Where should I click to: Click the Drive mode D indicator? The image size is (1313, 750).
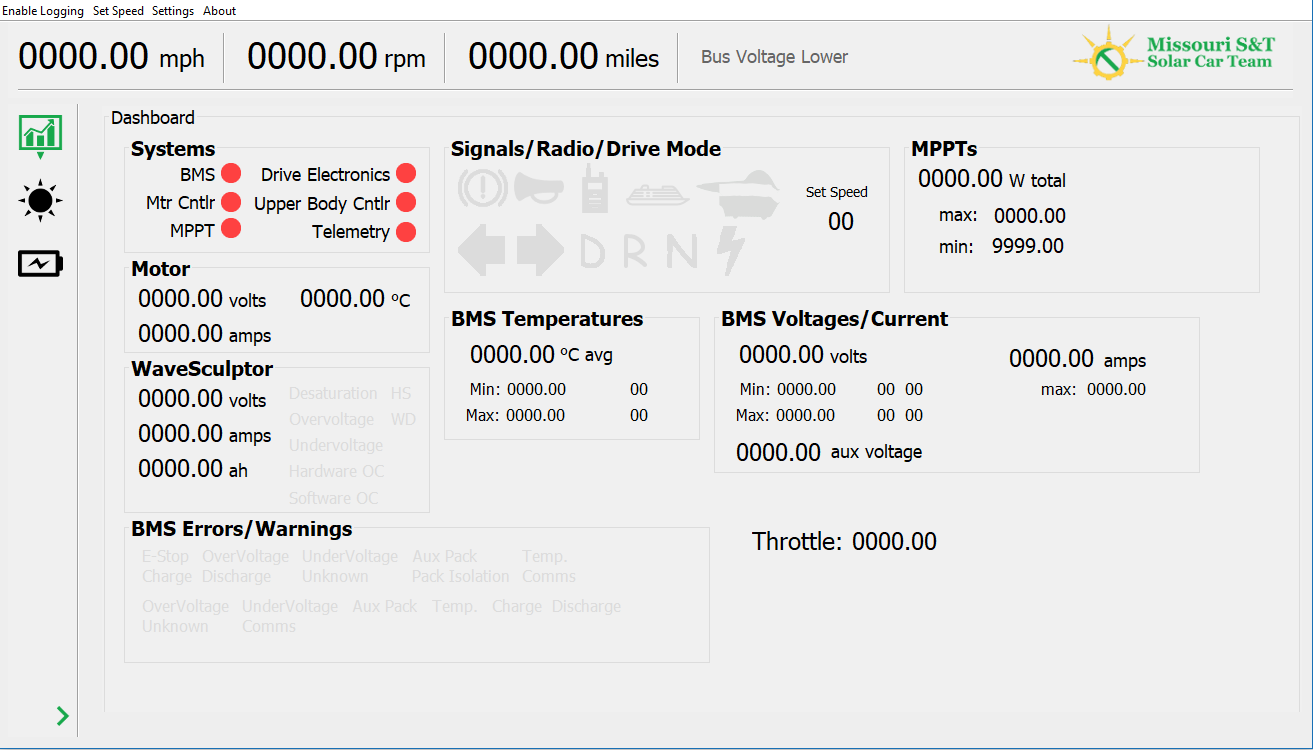(x=593, y=252)
